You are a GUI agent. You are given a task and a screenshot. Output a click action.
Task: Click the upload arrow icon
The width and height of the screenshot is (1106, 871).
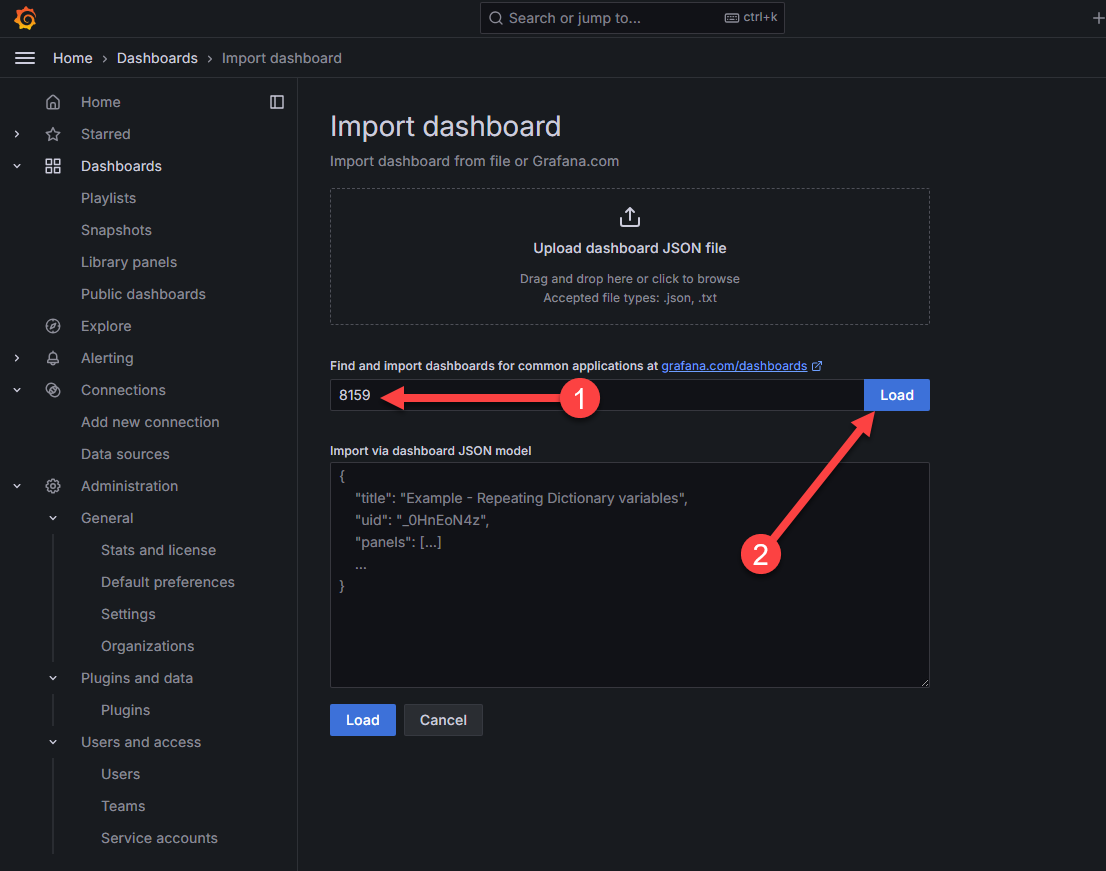pos(630,217)
